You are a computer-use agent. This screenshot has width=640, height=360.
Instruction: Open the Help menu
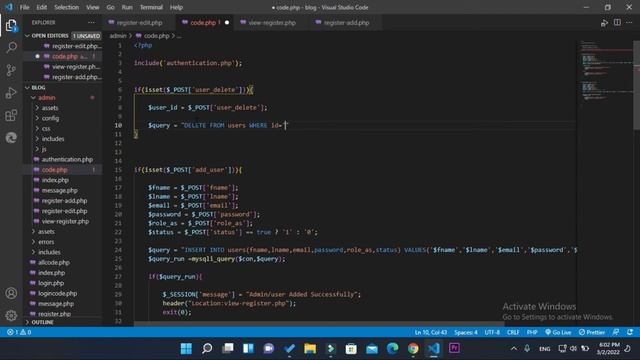176,7
